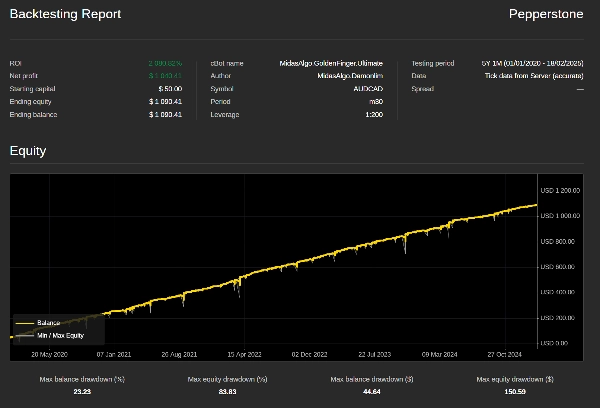Click the green Net profit value
The width and height of the screenshot is (600, 408).
click(x=165, y=76)
